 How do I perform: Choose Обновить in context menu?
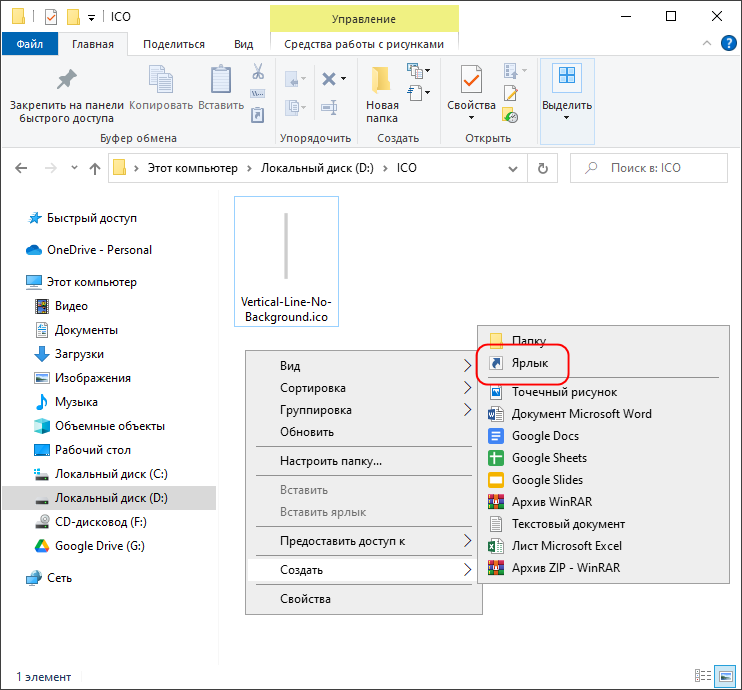click(x=364, y=432)
